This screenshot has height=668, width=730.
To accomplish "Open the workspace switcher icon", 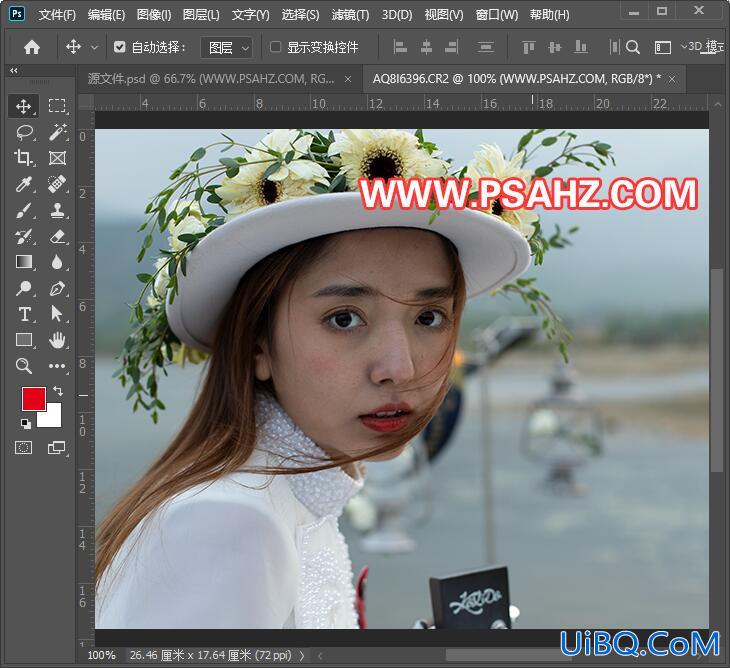I will (662, 47).
